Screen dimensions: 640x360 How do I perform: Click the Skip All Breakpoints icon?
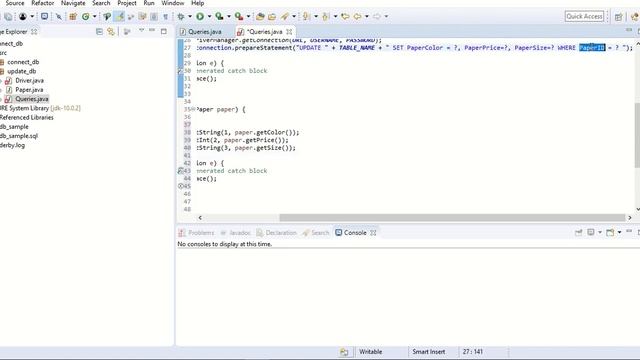coord(58,16)
